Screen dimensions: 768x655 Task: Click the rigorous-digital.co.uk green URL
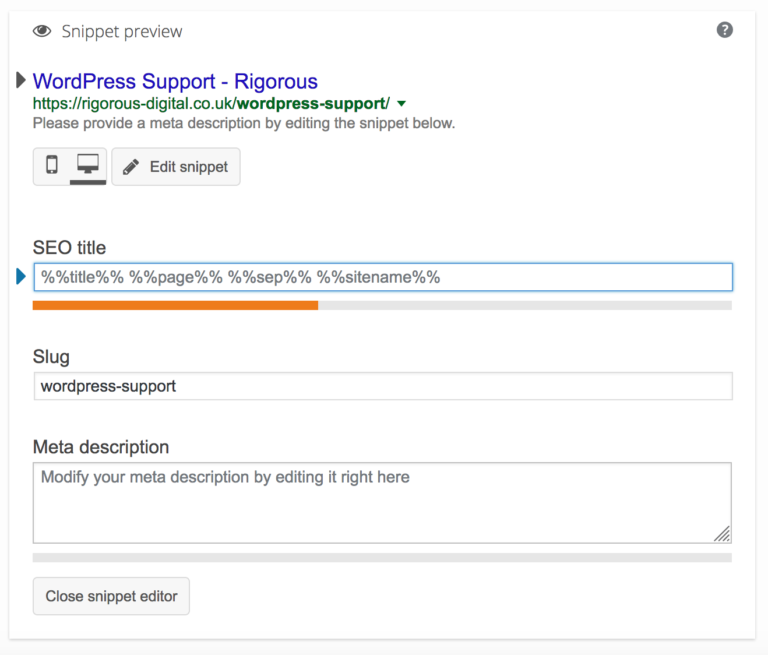[x=211, y=104]
